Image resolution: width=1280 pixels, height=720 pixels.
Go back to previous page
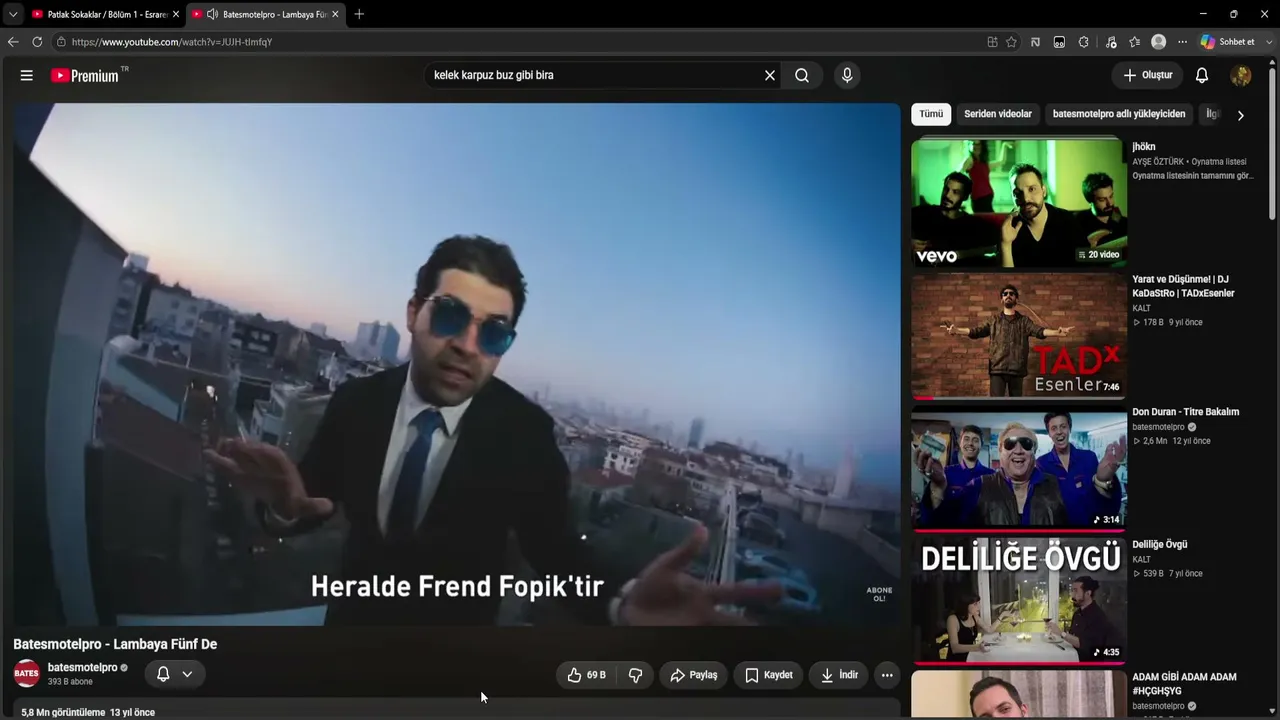tap(13, 42)
